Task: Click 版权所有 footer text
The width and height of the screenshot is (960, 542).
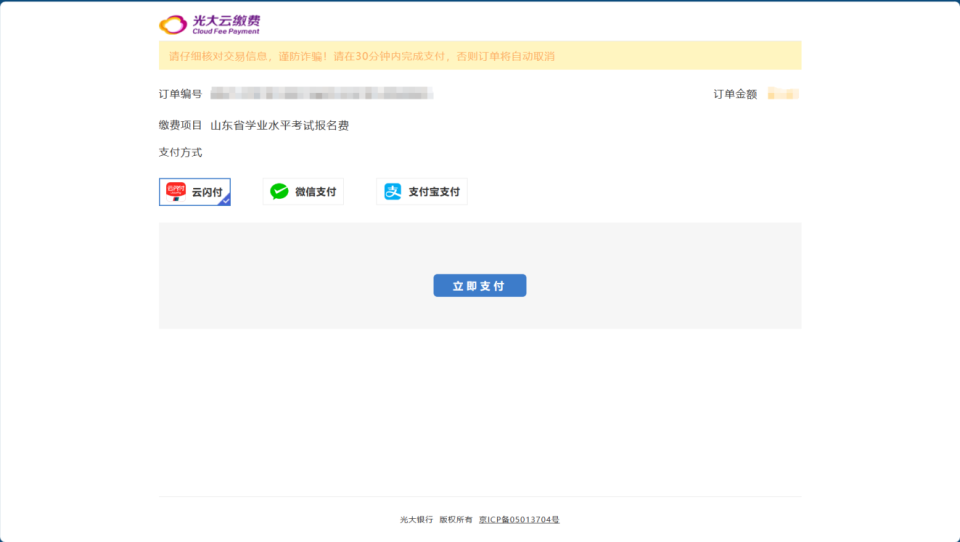Action: pyautogui.click(x=456, y=519)
